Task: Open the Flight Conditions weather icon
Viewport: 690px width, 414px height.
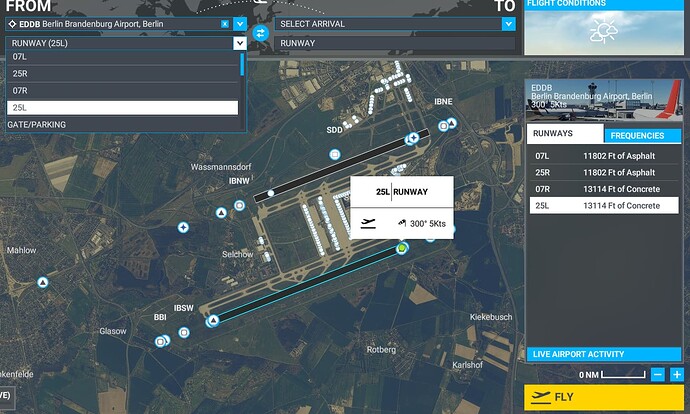Action: (x=602, y=32)
